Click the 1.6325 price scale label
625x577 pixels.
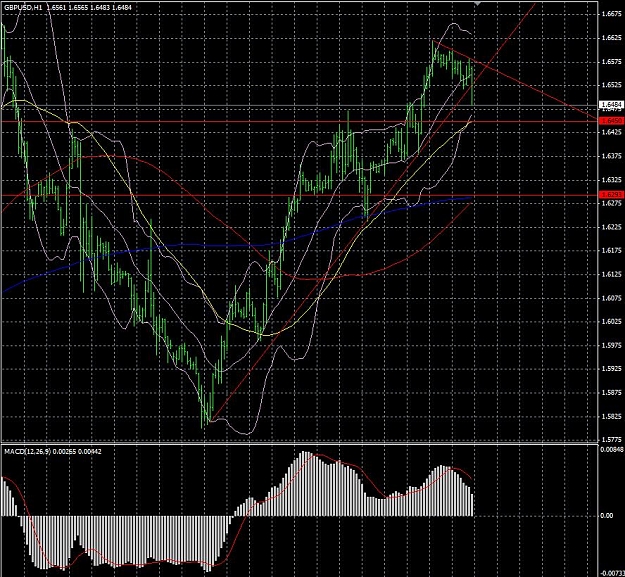tap(612, 180)
